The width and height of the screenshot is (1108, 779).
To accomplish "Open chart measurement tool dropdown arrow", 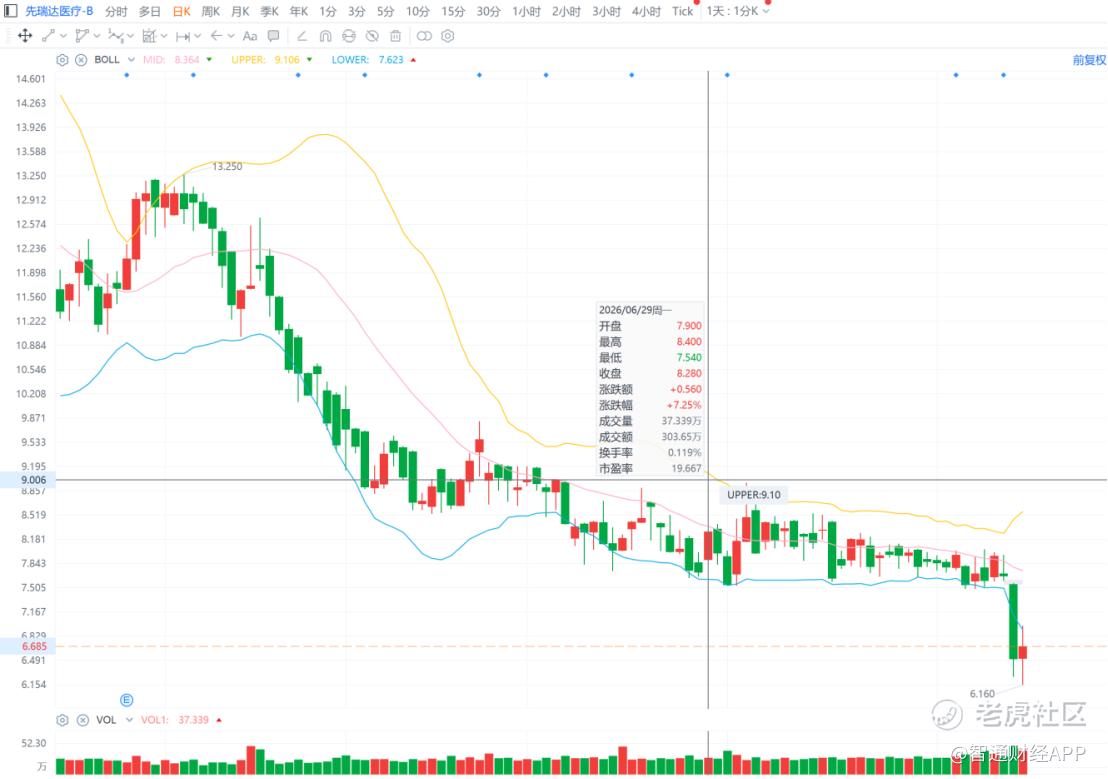I will tap(164, 36).
